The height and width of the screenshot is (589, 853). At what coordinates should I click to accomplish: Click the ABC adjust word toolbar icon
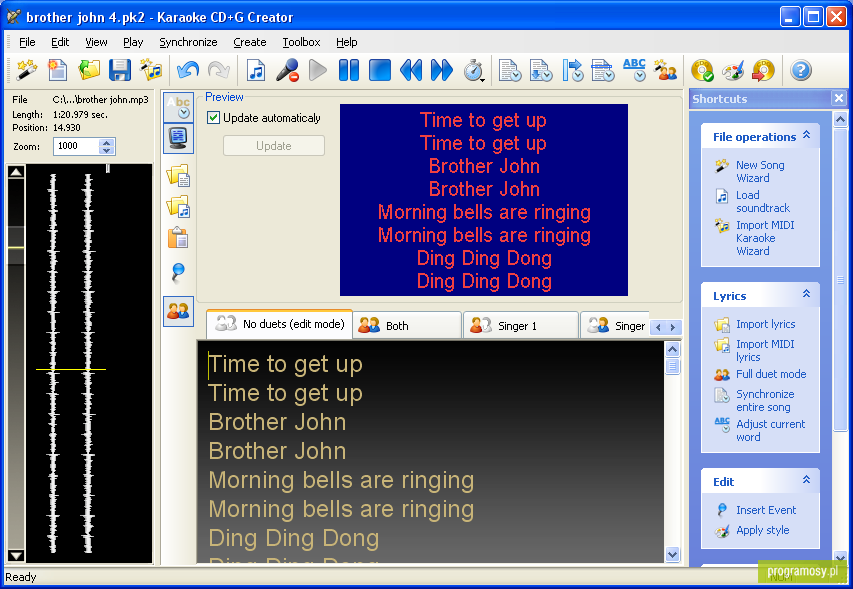[634, 70]
